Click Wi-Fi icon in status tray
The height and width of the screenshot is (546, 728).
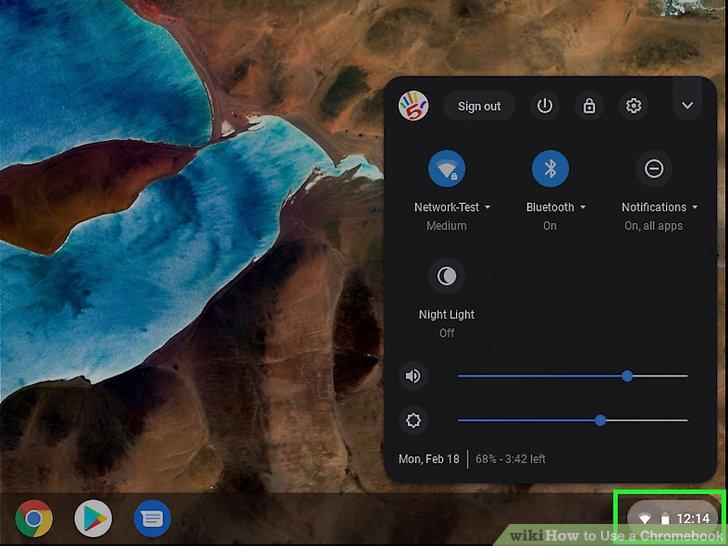click(644, 519)
